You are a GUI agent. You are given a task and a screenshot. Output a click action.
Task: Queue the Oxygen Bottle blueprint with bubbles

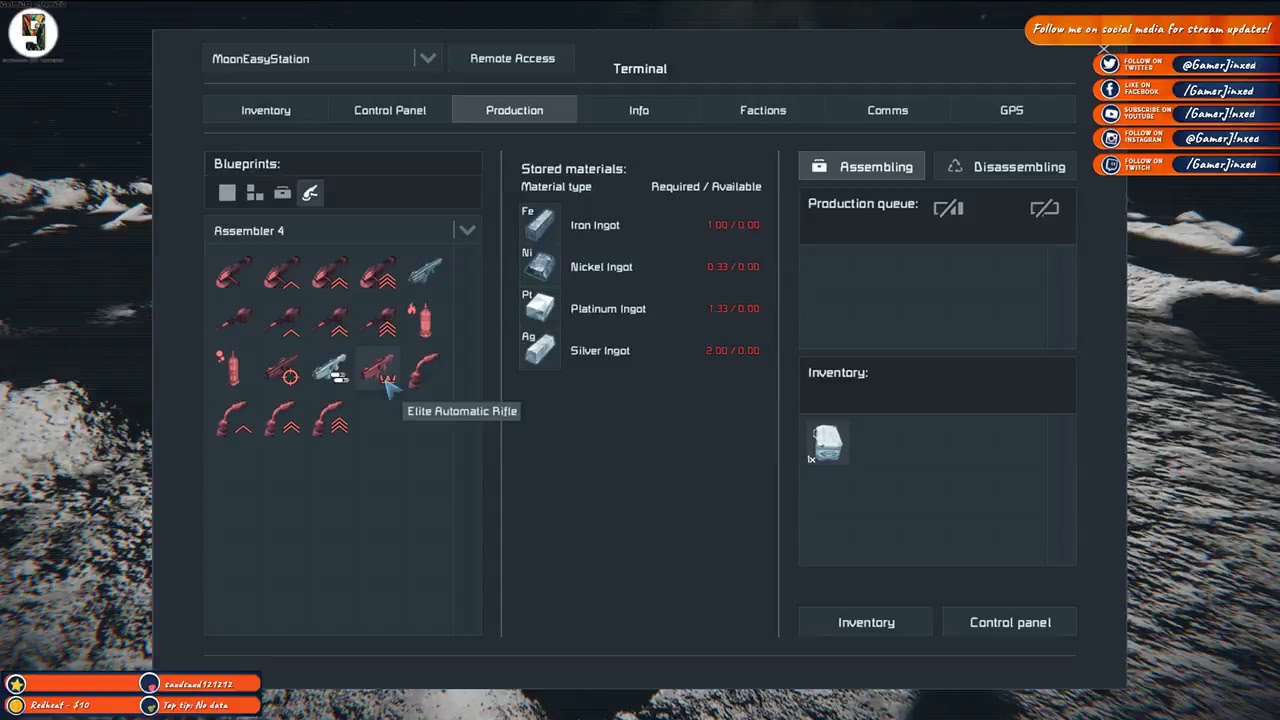235,368
